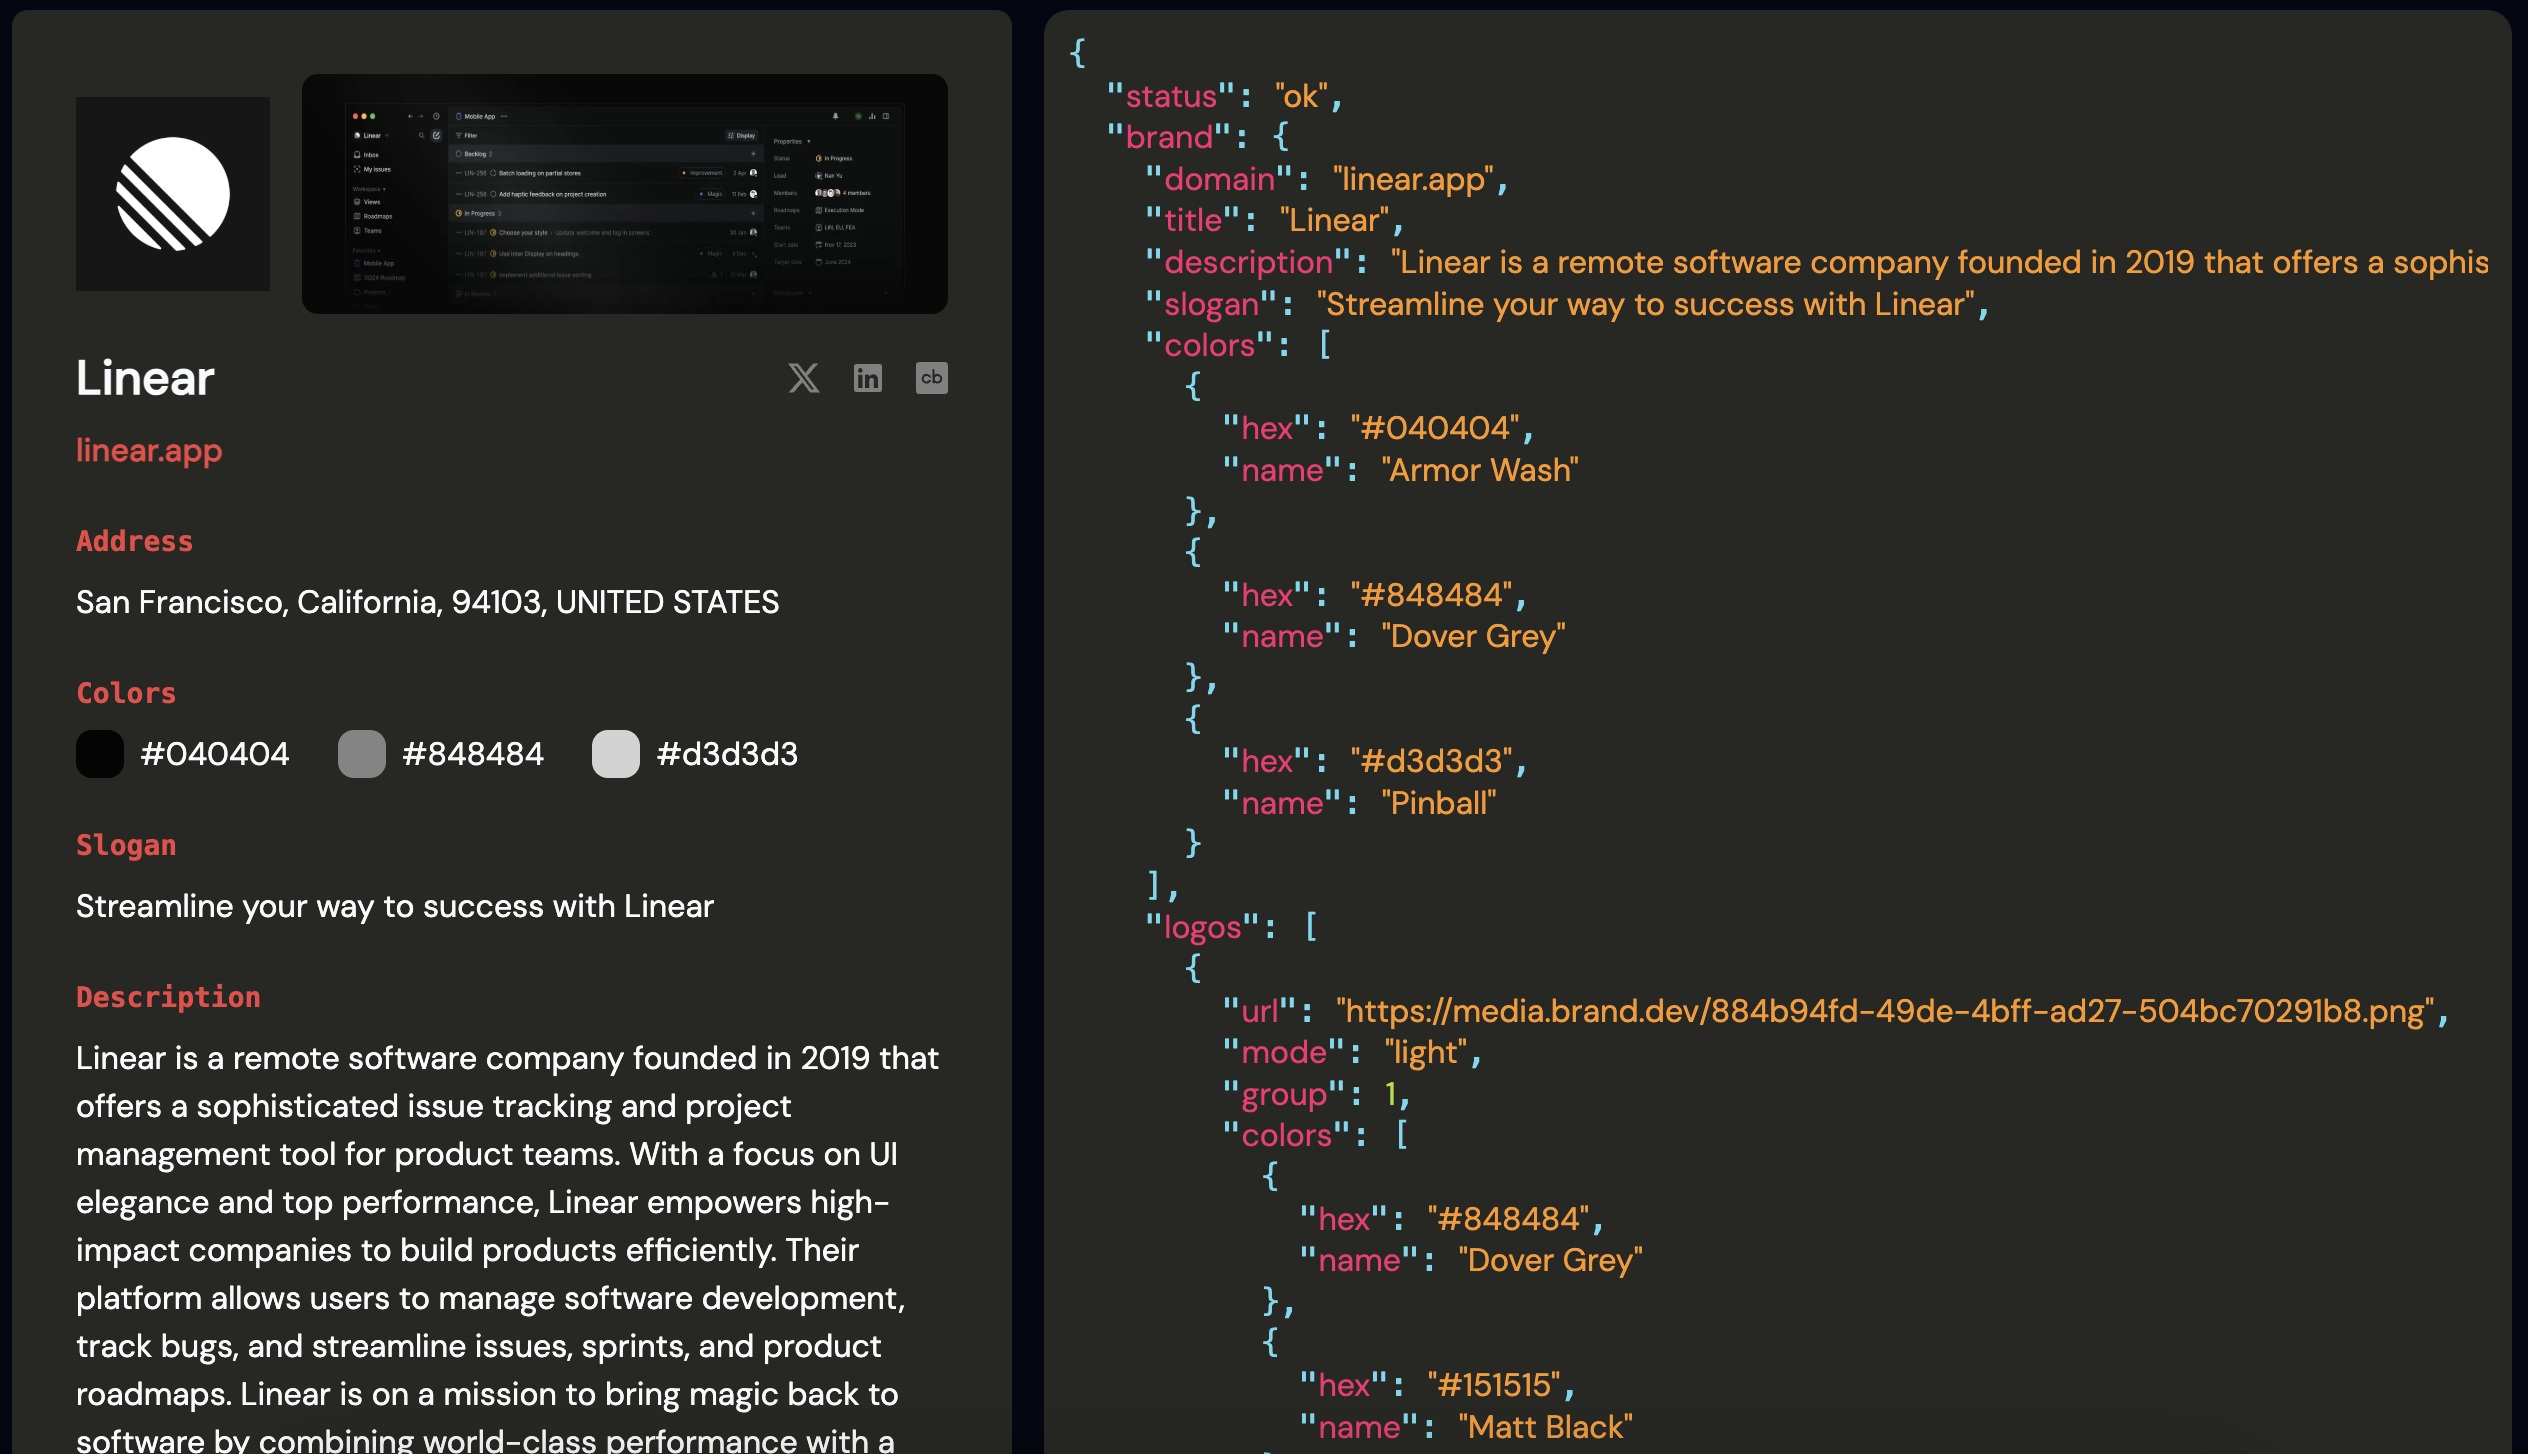
Task: Click the "mode" key in the JSON
Action: point(1284,1052)
